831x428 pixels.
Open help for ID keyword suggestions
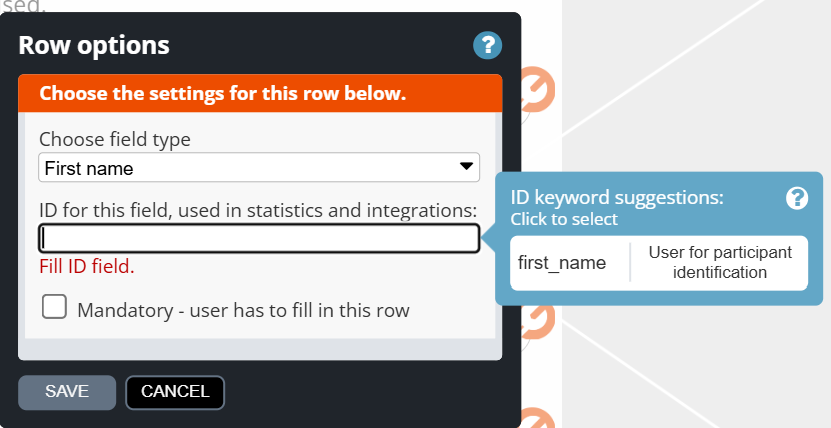pos(797,198)
